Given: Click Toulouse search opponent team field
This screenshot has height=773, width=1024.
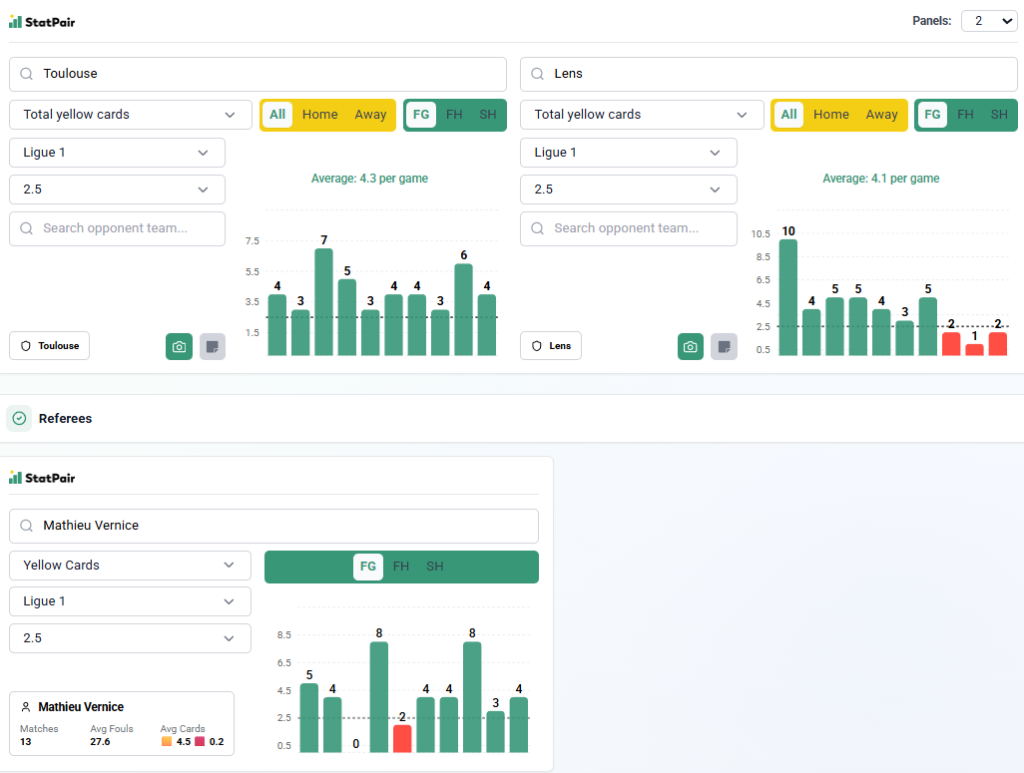Looking at the screenshot, I should (117, 228).
